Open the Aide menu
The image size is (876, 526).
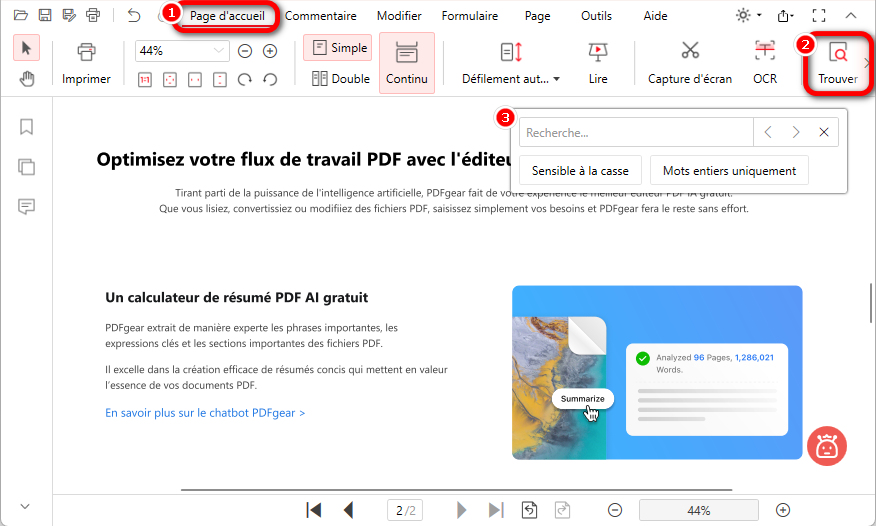pos(655,16)
